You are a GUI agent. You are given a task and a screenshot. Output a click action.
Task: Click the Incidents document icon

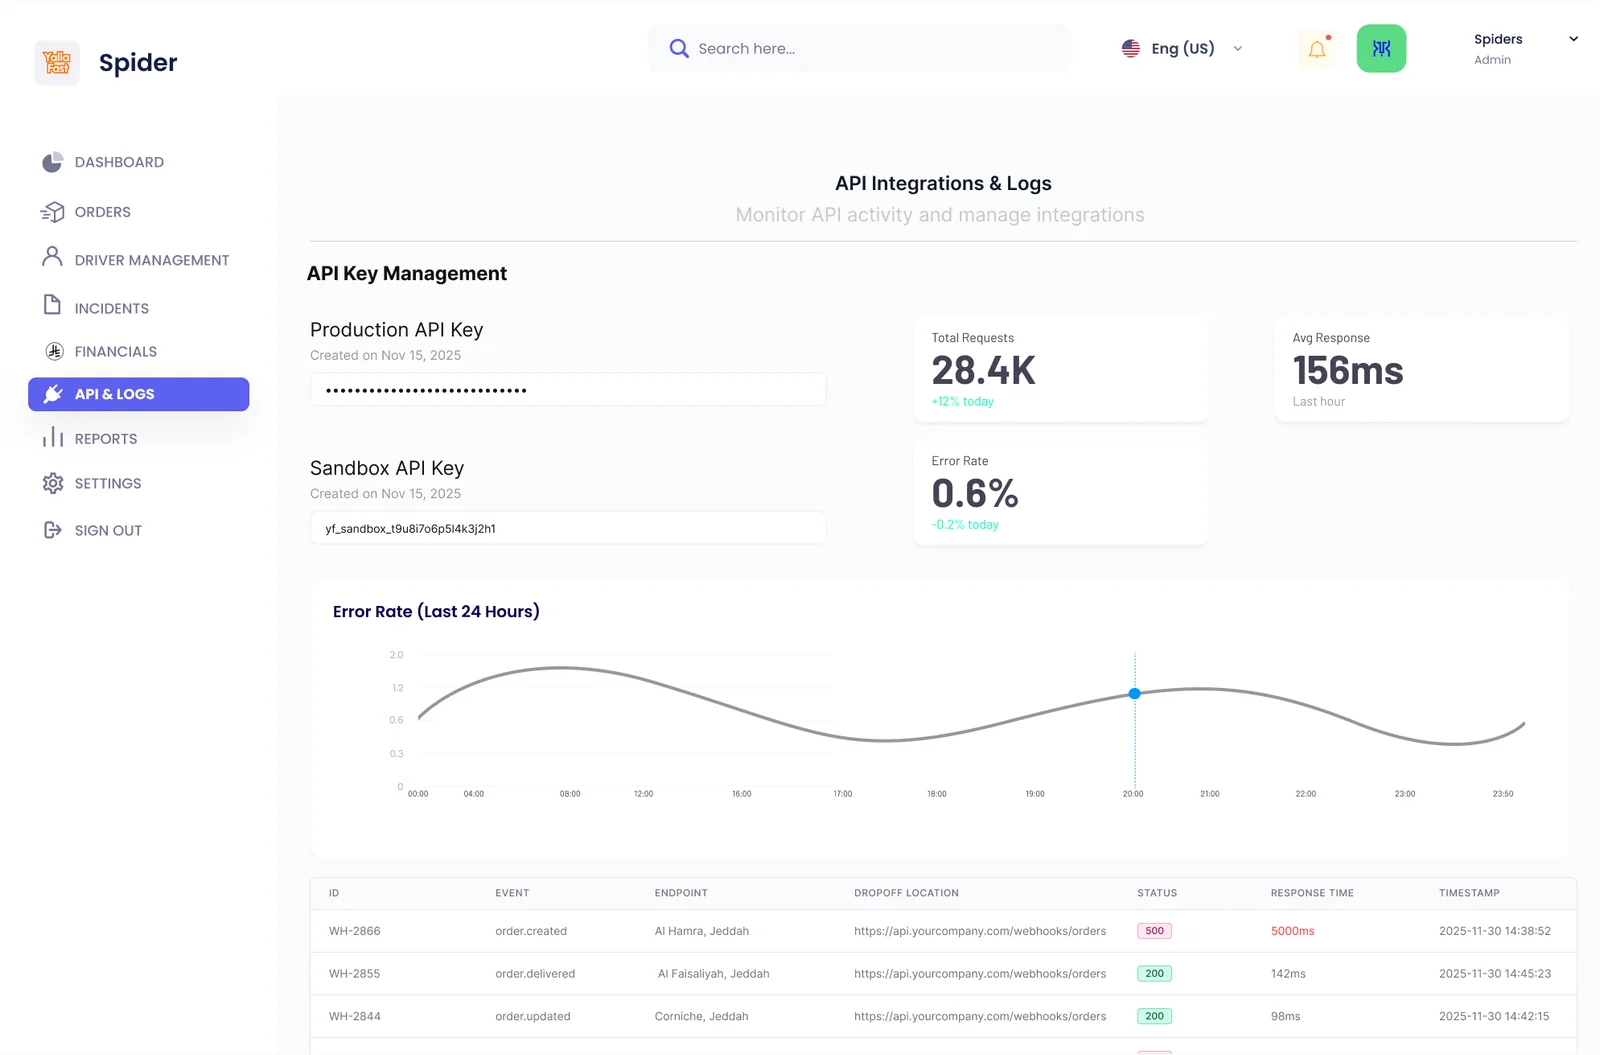click(52, 305)
